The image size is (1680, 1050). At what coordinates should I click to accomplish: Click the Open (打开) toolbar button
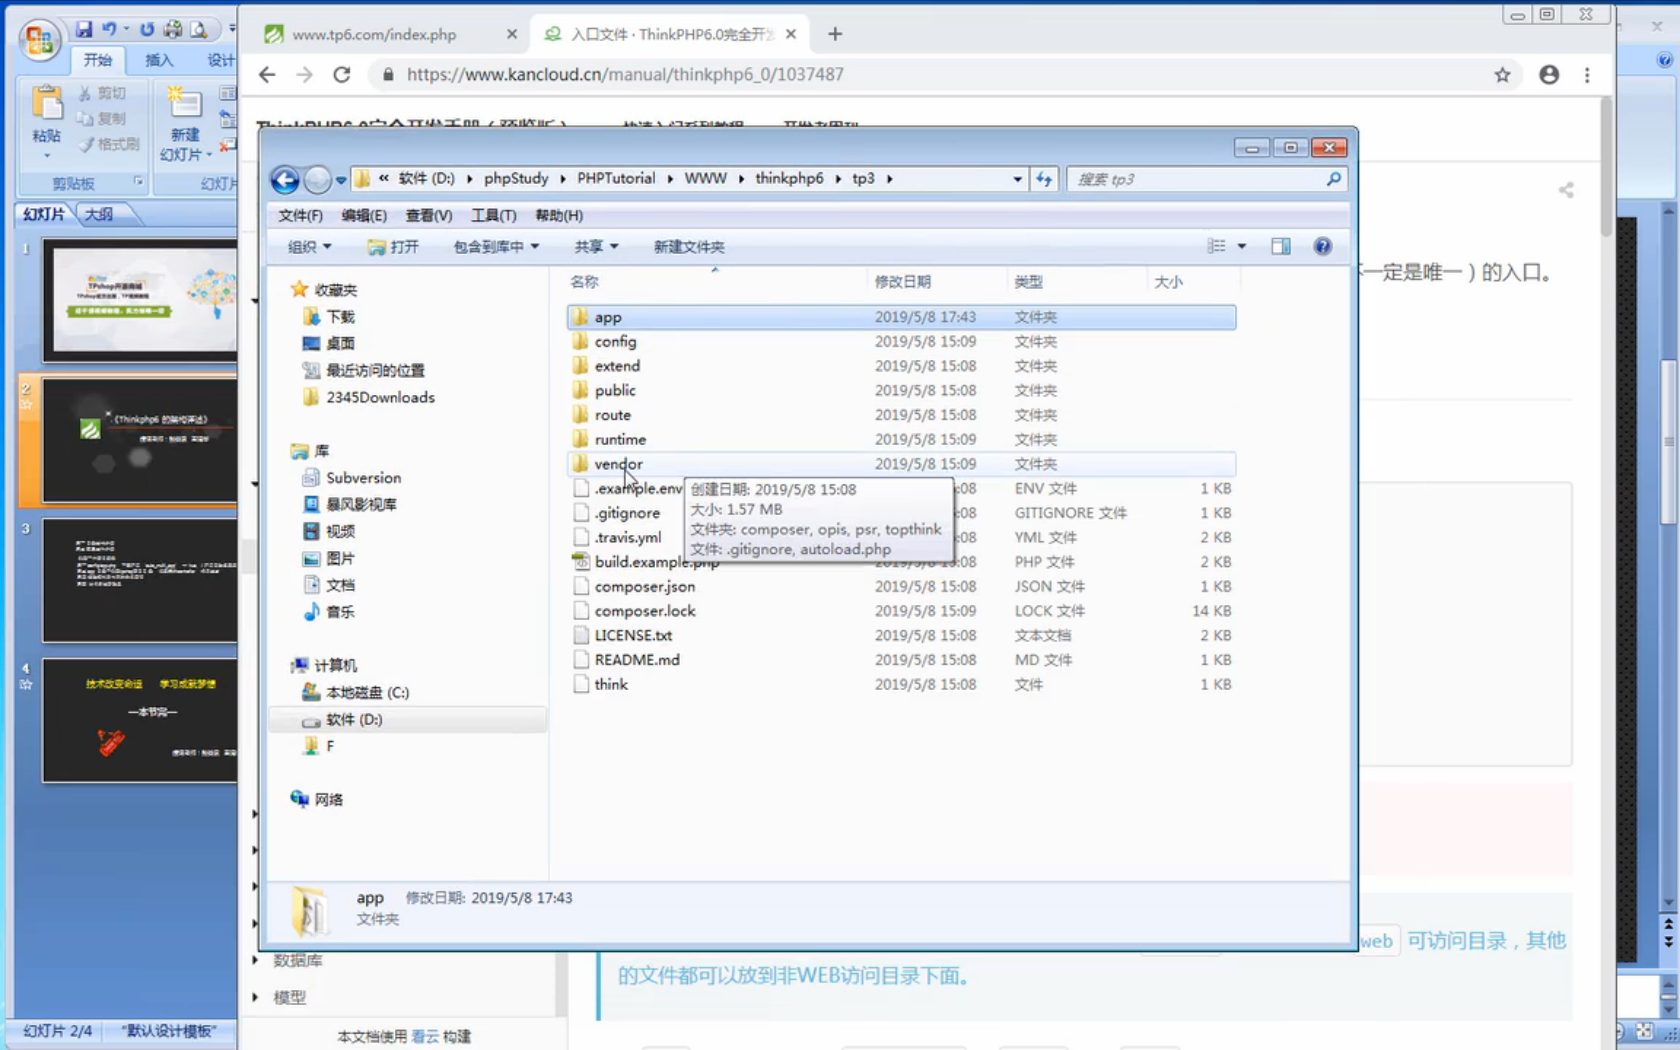tap(393, 247)
